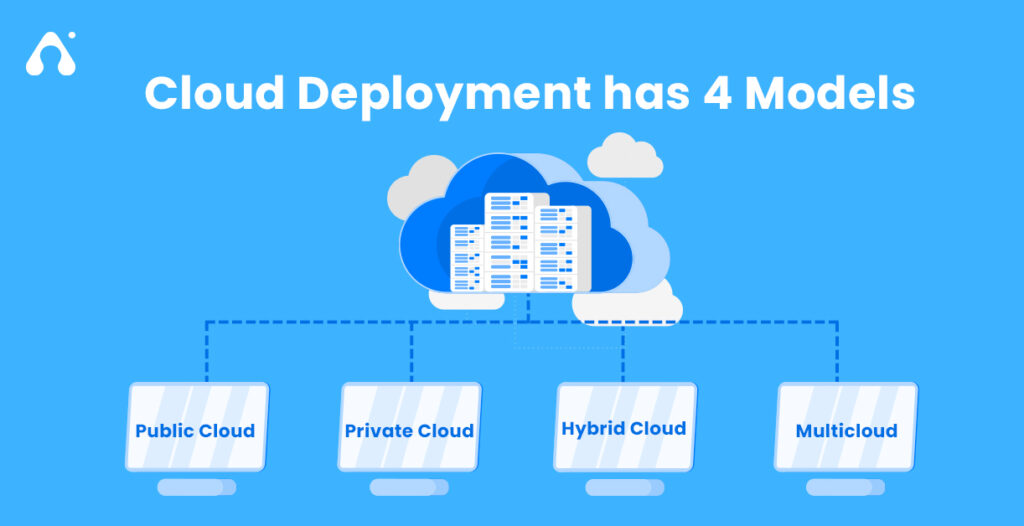Click the "Multicloud" label text
This screenshot has width=1024, height=526.
(846, 431)
